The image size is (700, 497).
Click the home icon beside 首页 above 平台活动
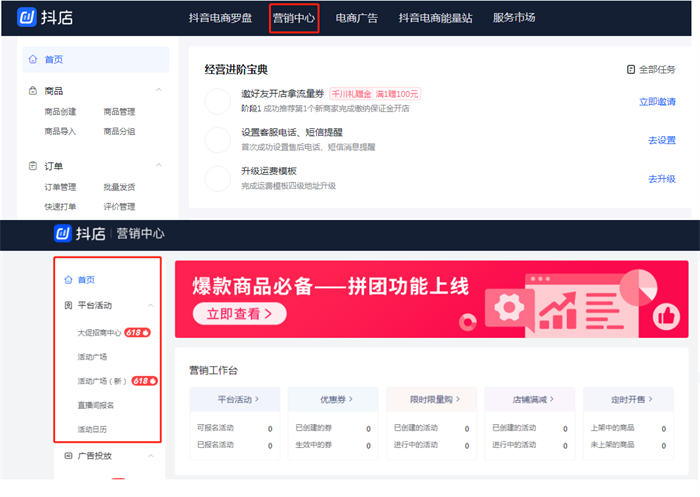68,280
